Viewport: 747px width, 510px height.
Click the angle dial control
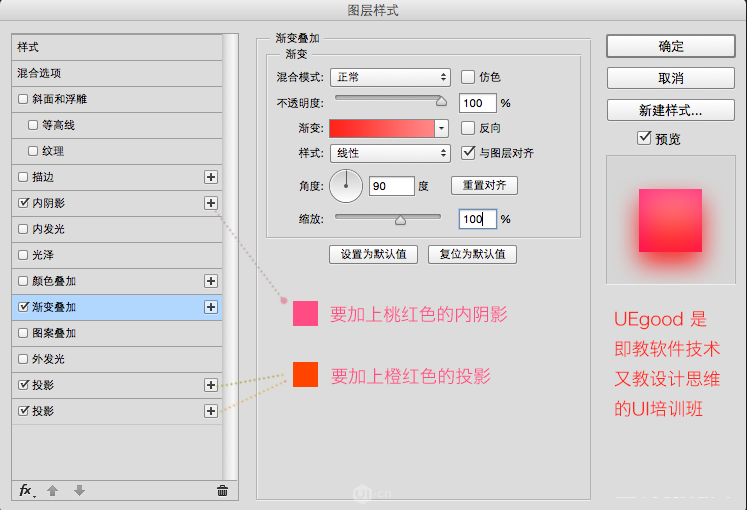pyautogui.click(x=346, y=186)
